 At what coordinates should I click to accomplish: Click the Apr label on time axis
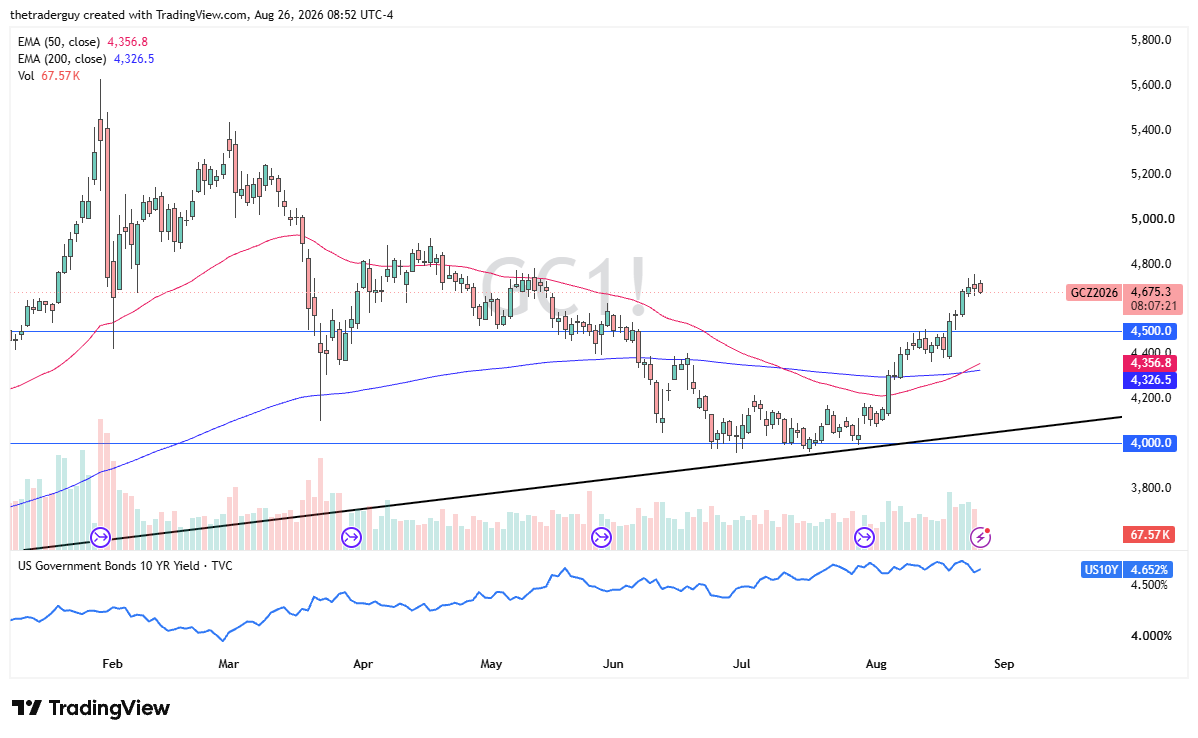pyautogui.click(x=363, y=664)
